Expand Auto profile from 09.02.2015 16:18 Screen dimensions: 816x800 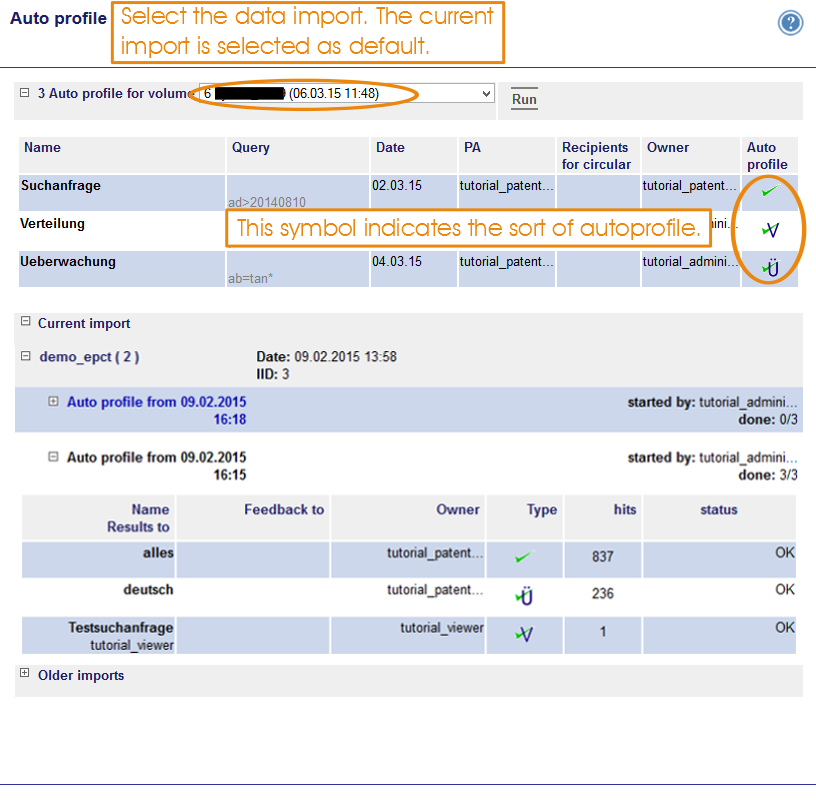coord(53,401)
